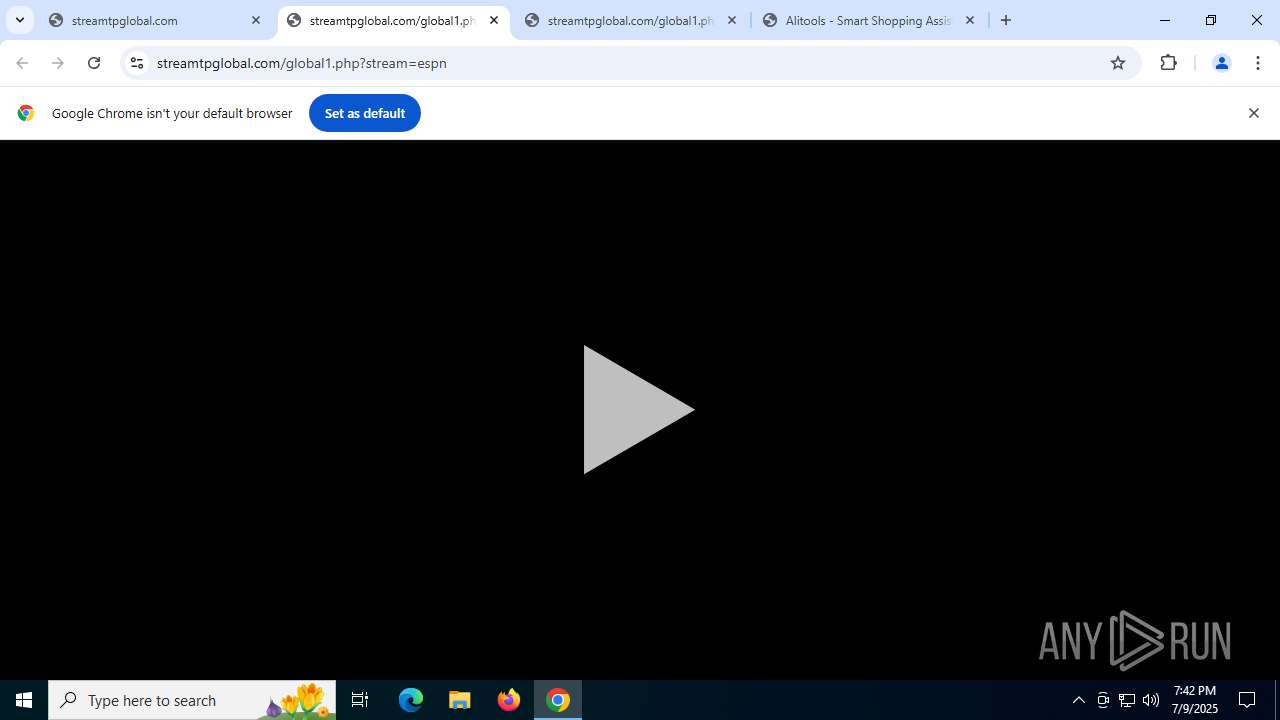Play the video with the center play button
This screenshot has height=720, width=1280.
pos(639,409)
